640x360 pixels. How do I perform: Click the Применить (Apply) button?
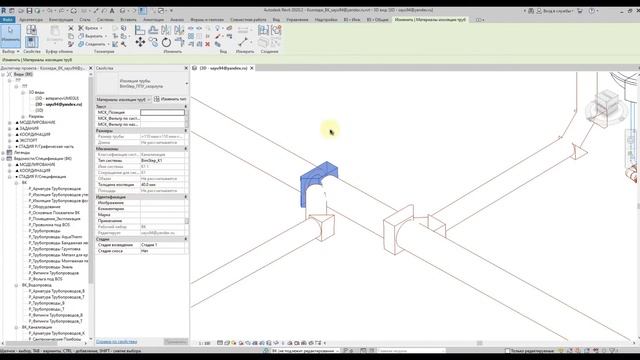click(x=176, y=342)
